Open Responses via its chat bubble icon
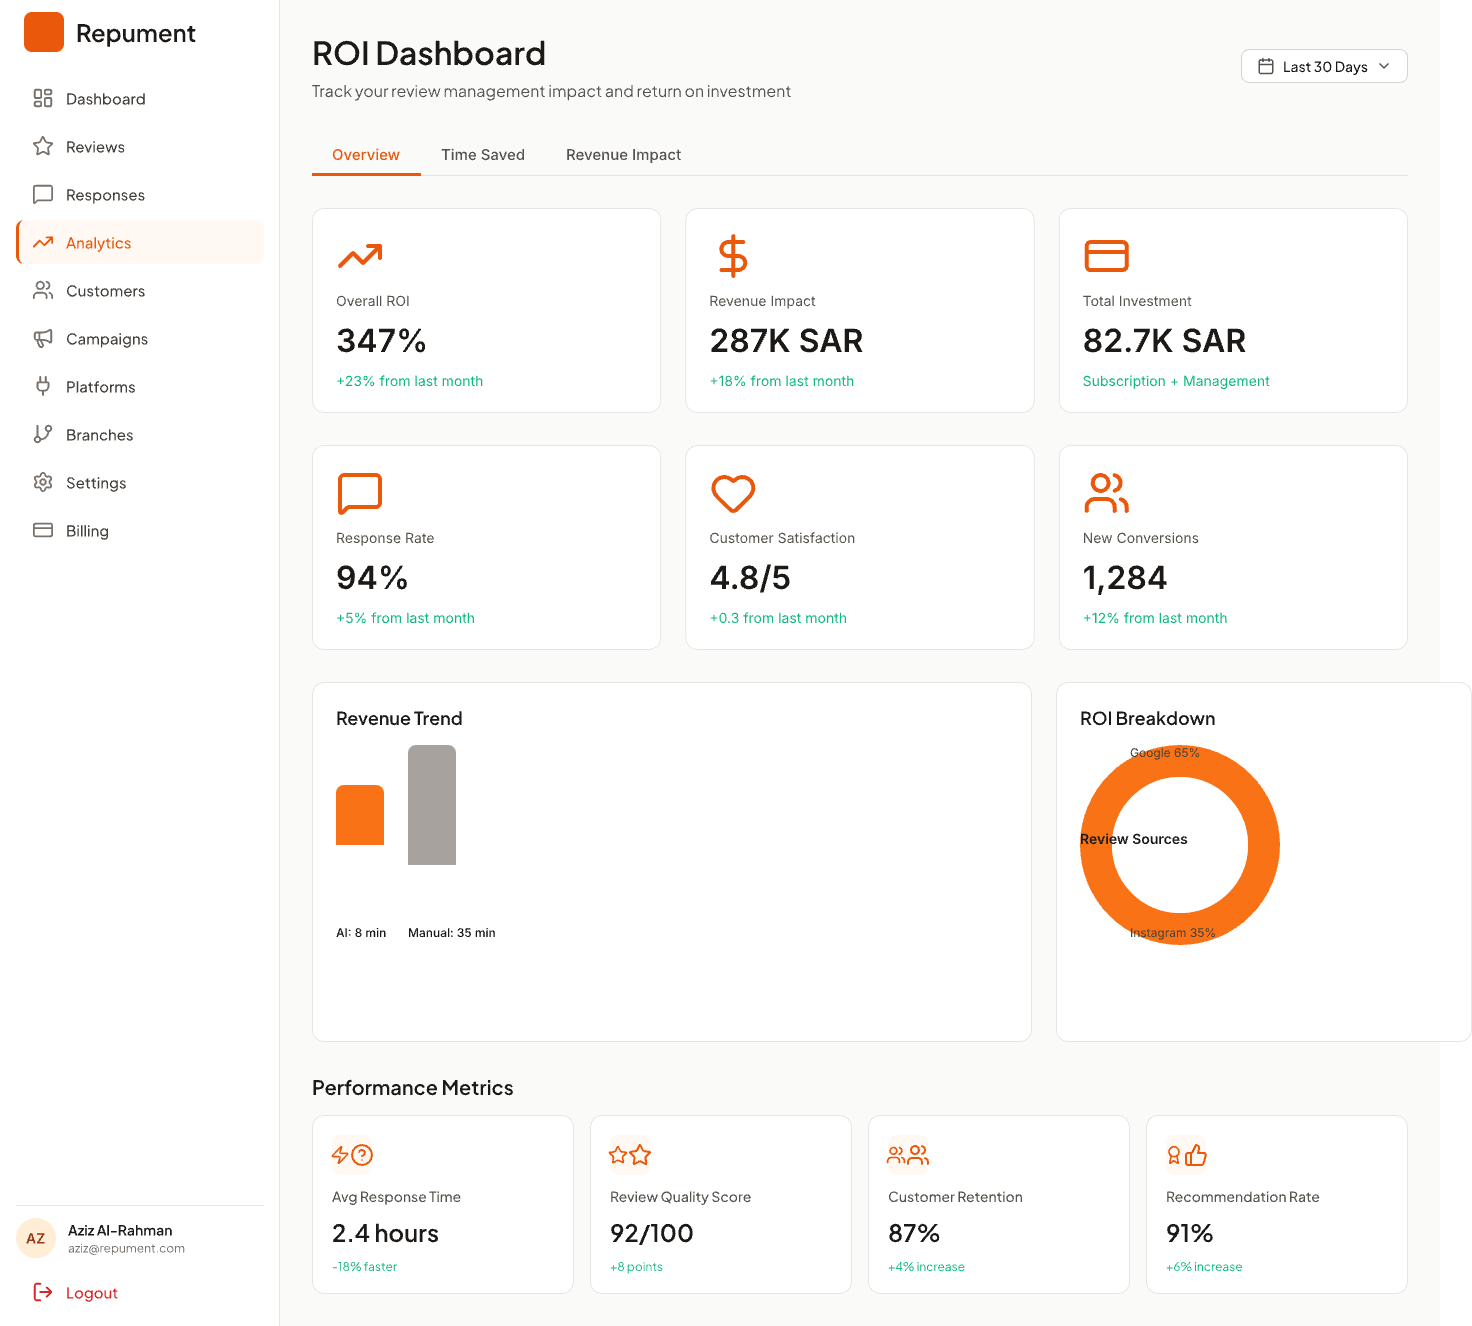 43,195
